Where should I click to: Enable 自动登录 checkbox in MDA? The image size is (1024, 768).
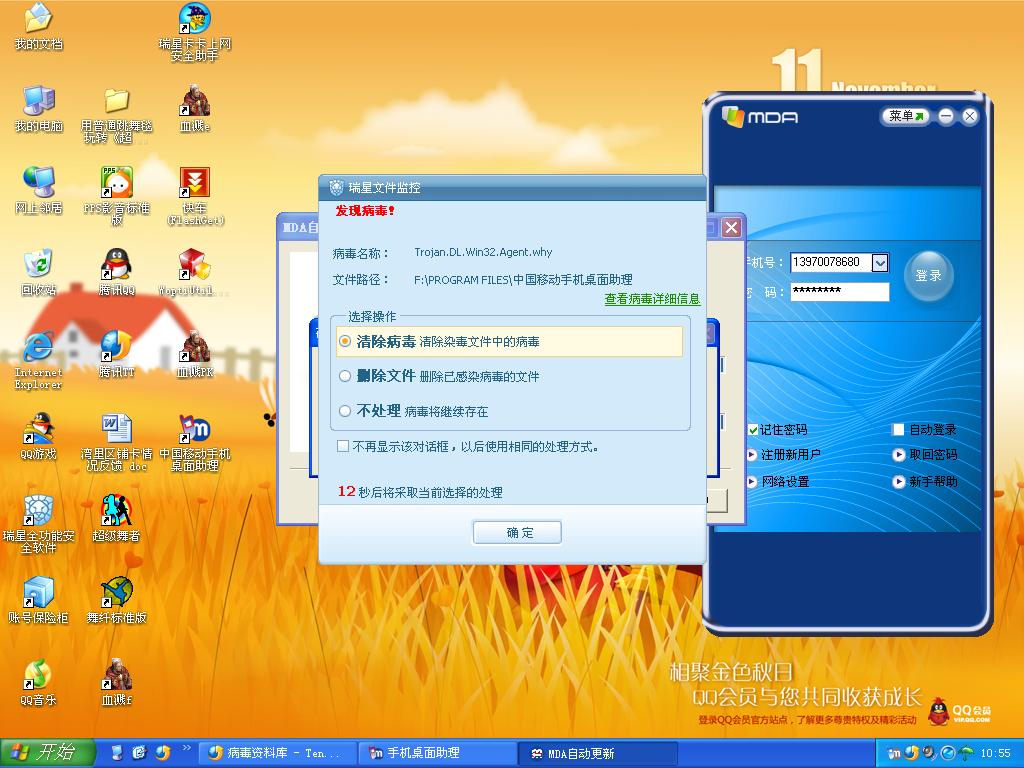point(899,430)
